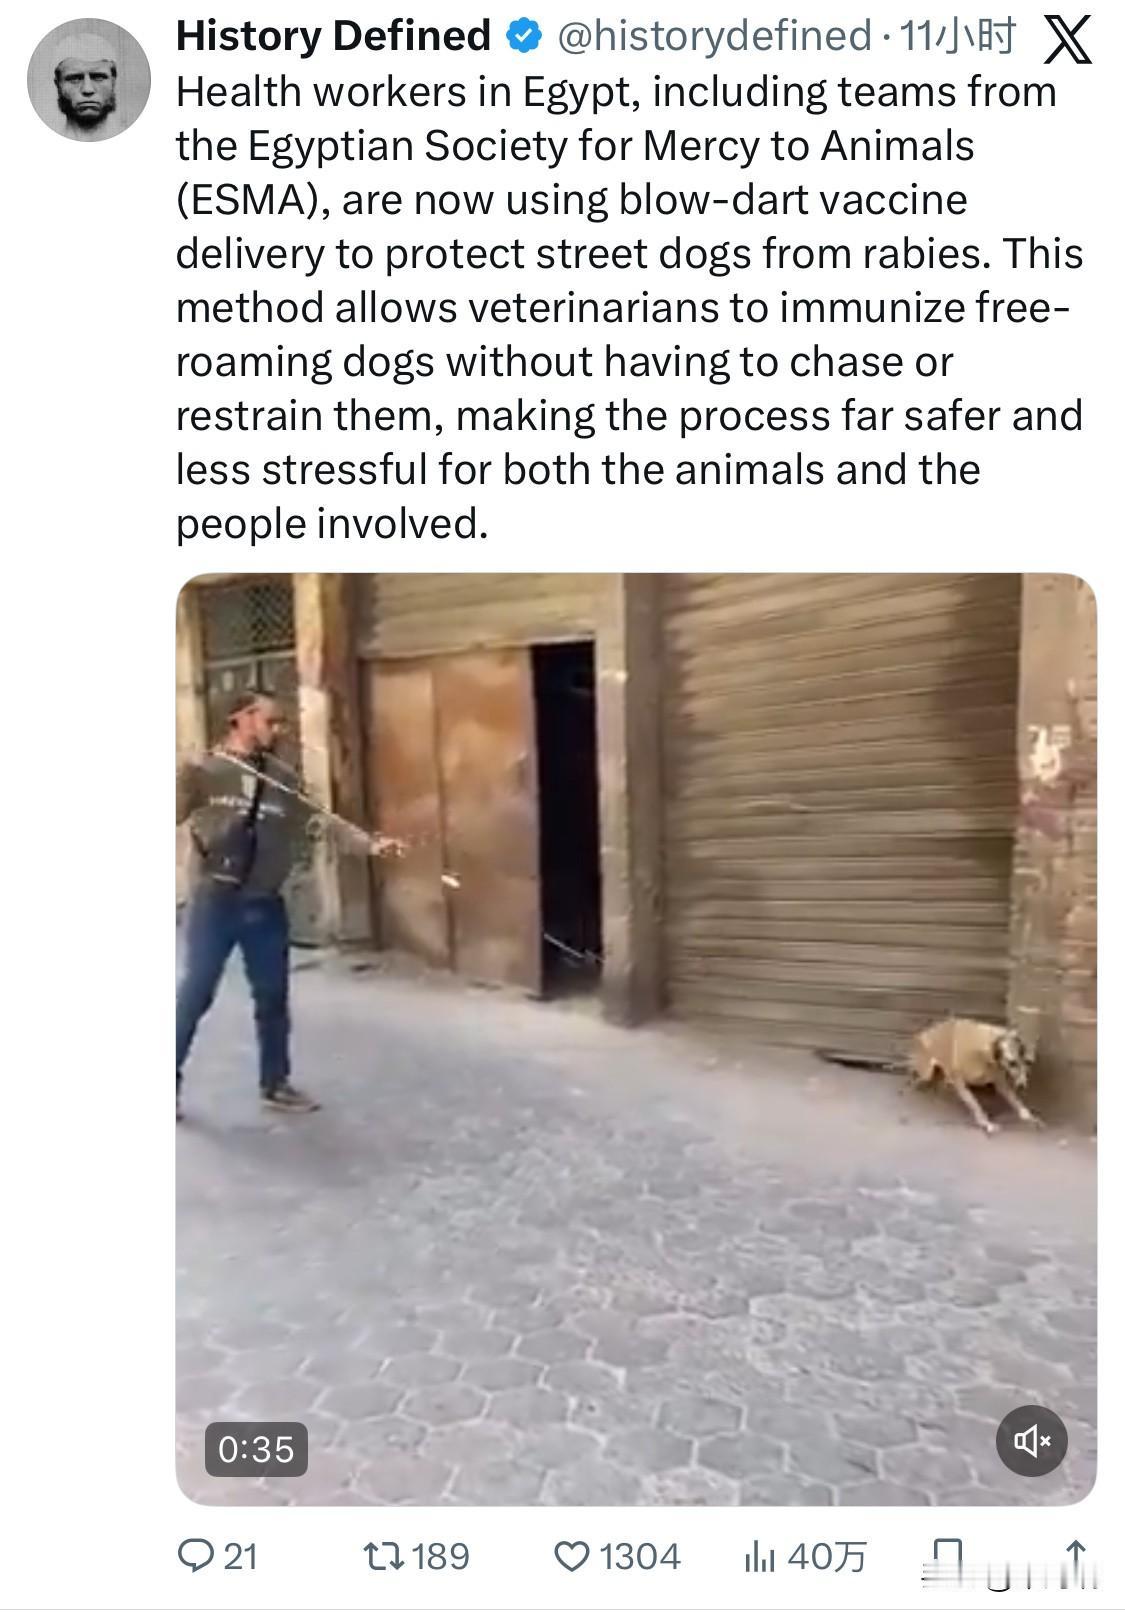Click the 11小时 post timestamp

tap(957, 37)
